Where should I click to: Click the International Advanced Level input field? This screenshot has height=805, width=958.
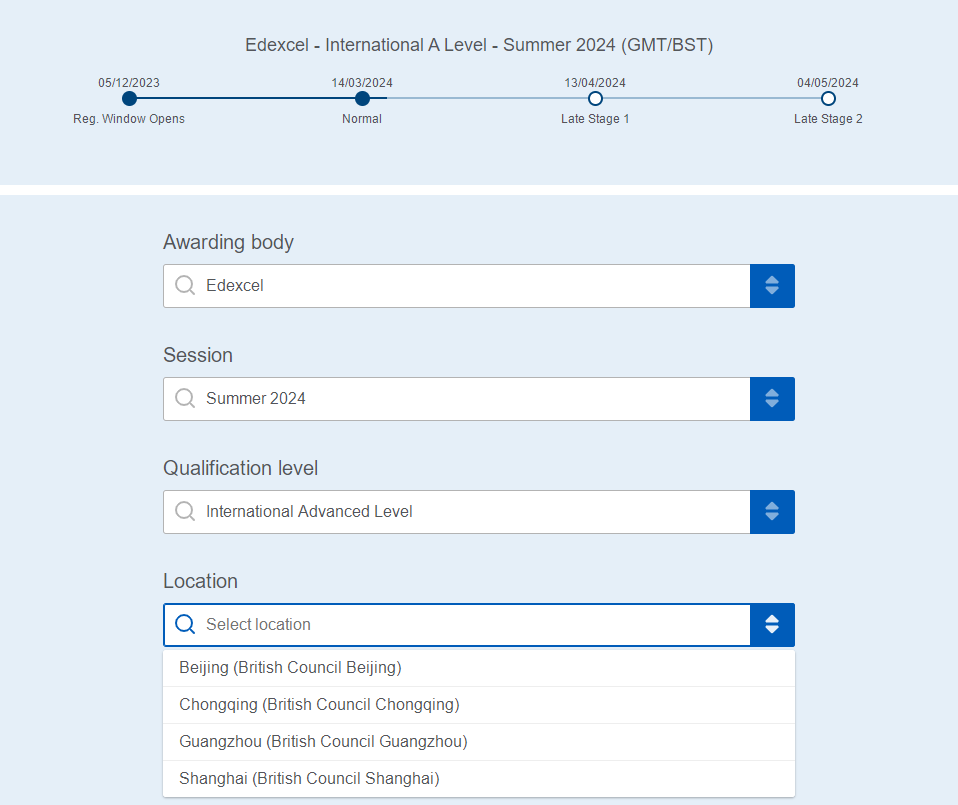456,512
